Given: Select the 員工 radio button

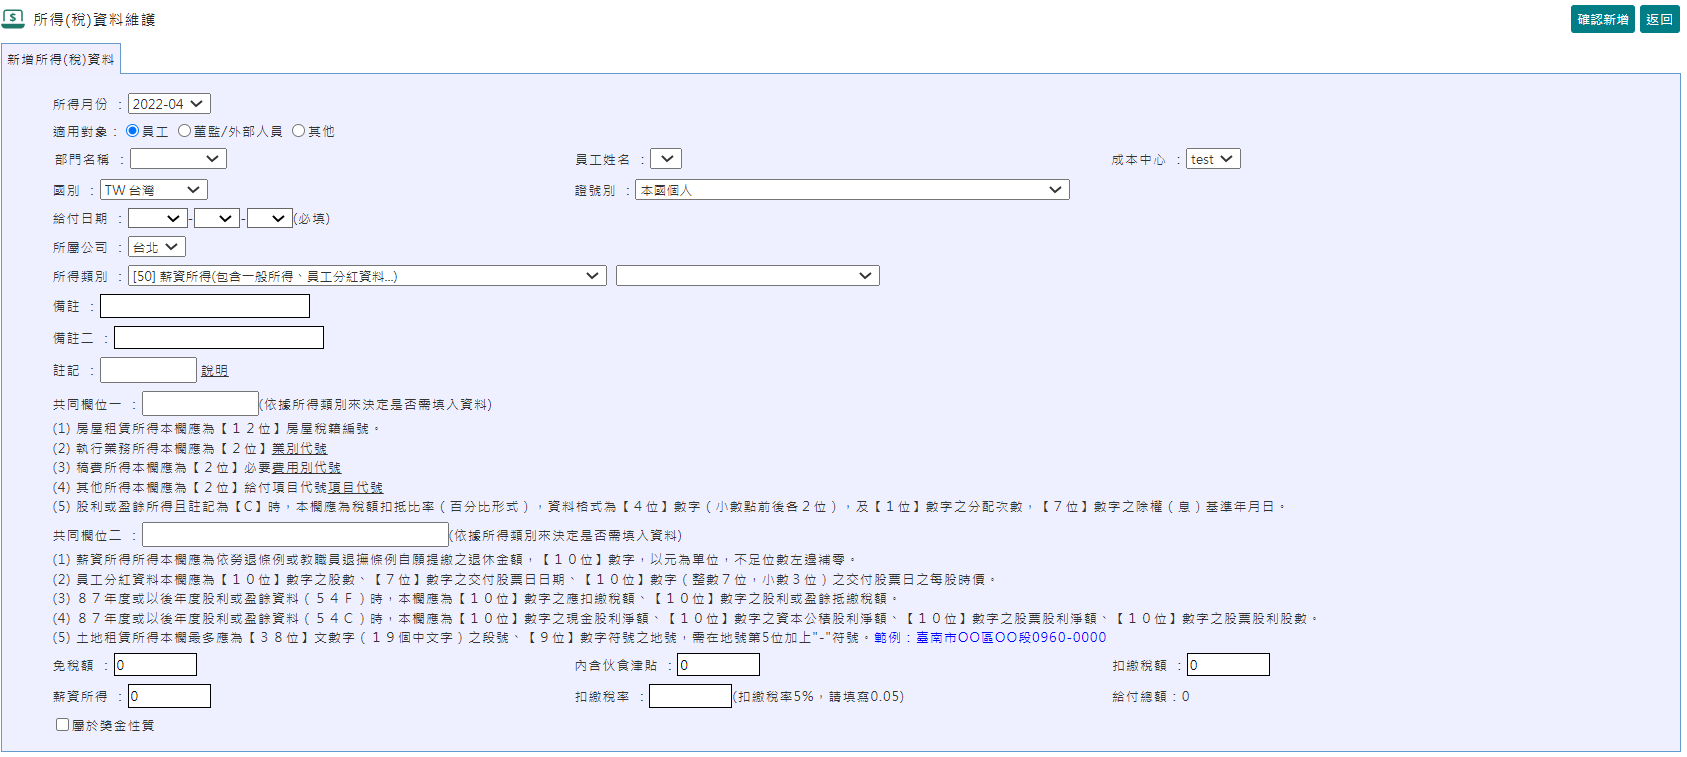Looking at the screenshot, I should pyautogui.click(x=133, y=131).
